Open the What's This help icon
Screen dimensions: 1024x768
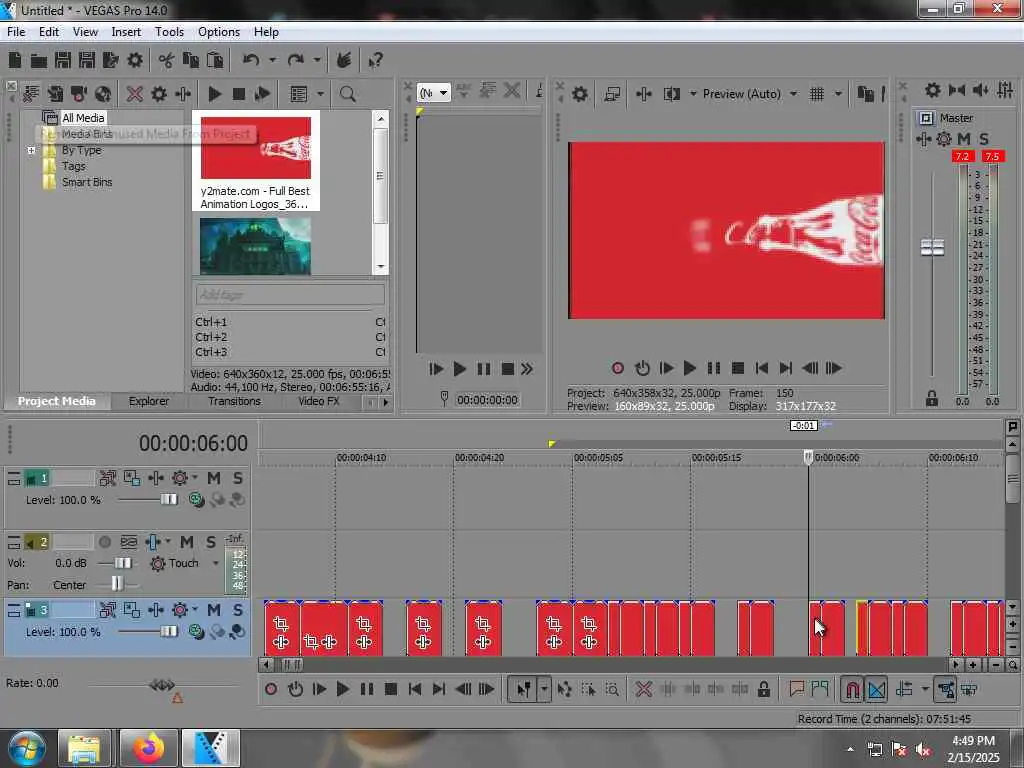point(375,61)
